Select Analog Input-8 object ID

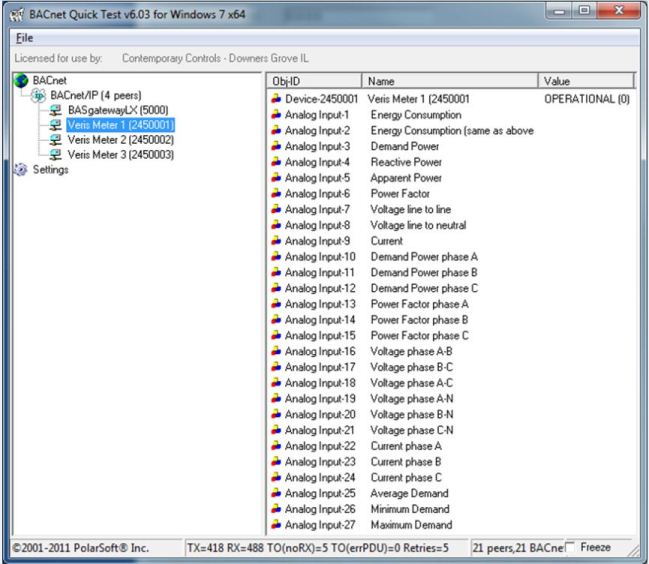pos(317,225)
